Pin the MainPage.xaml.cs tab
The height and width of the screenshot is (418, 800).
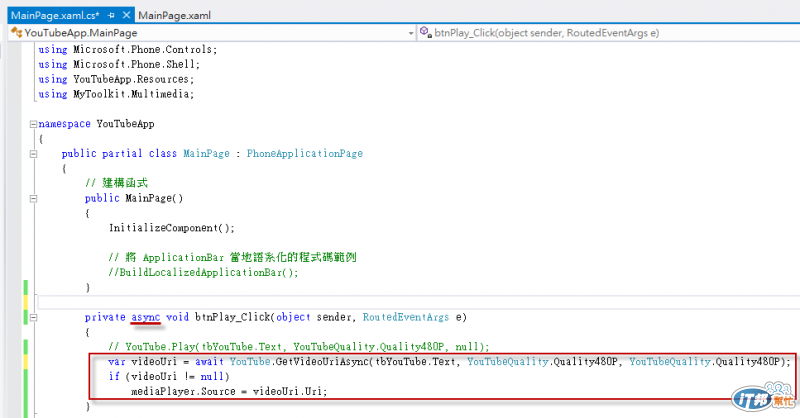pos(111,15)
